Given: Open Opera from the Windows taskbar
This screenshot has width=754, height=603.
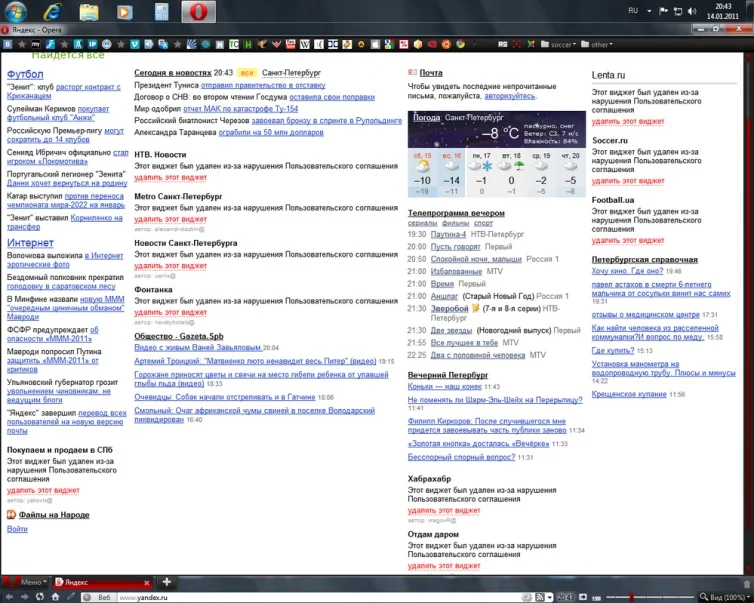Looking at the screenshot, I should (x=199, y=12).
